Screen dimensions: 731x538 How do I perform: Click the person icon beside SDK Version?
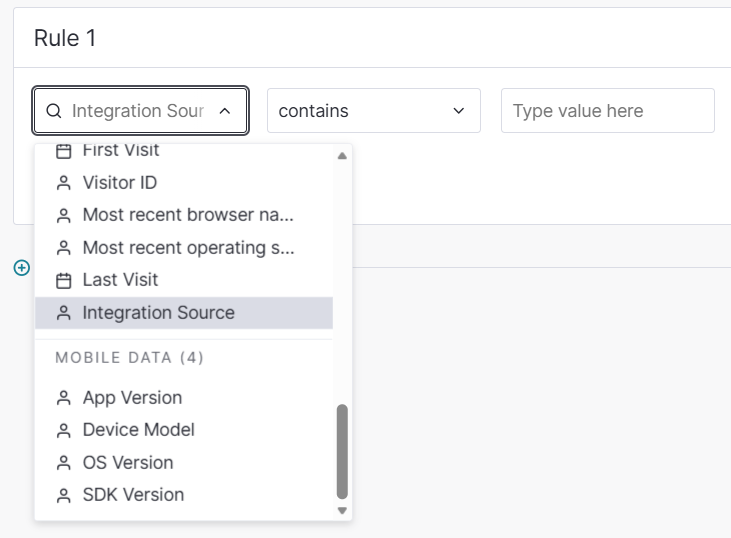[63, 495]
